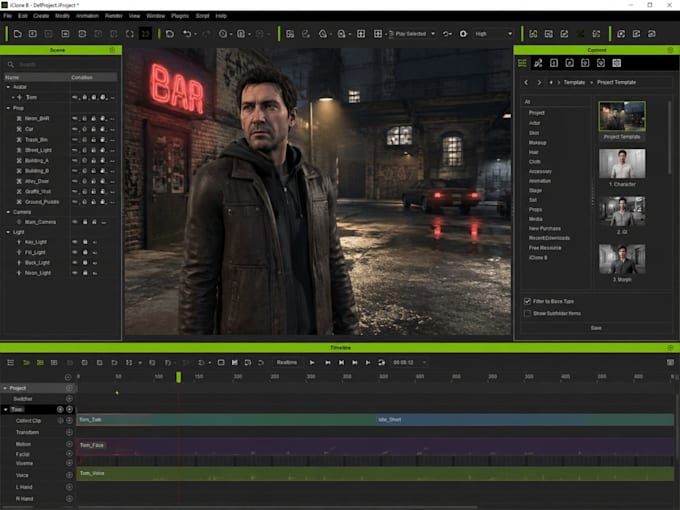Open the Plugins menu

point(180,16)
